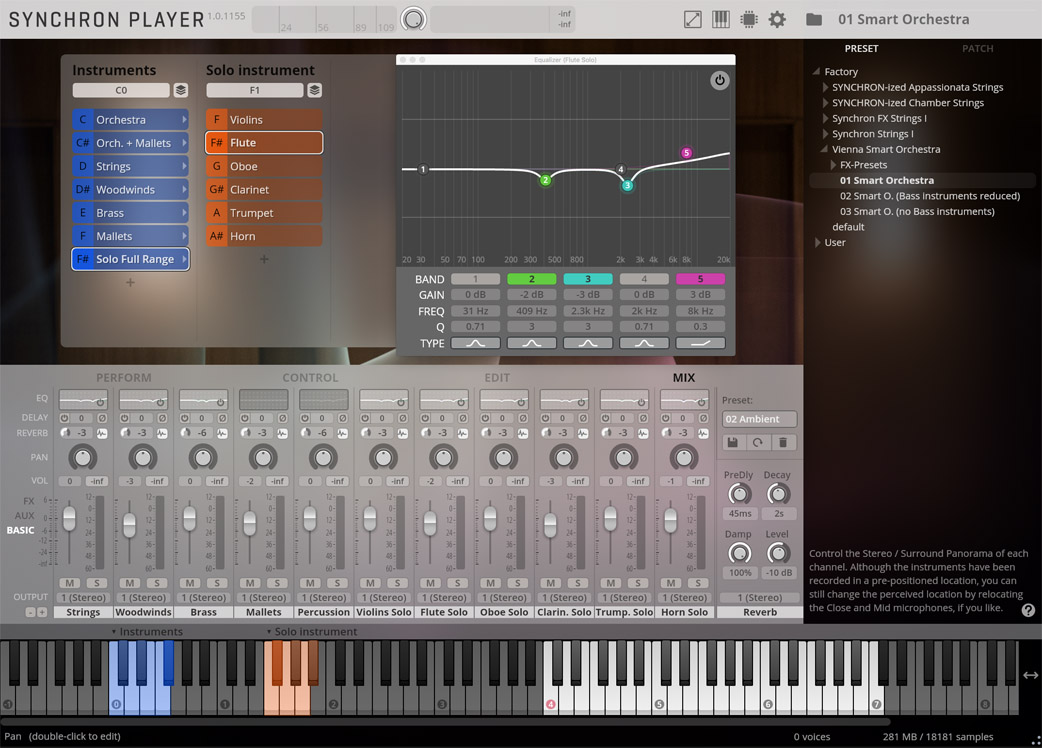Open settings with the gear icon
Viewport: 1042px width, 748px height.
[777, 19]
